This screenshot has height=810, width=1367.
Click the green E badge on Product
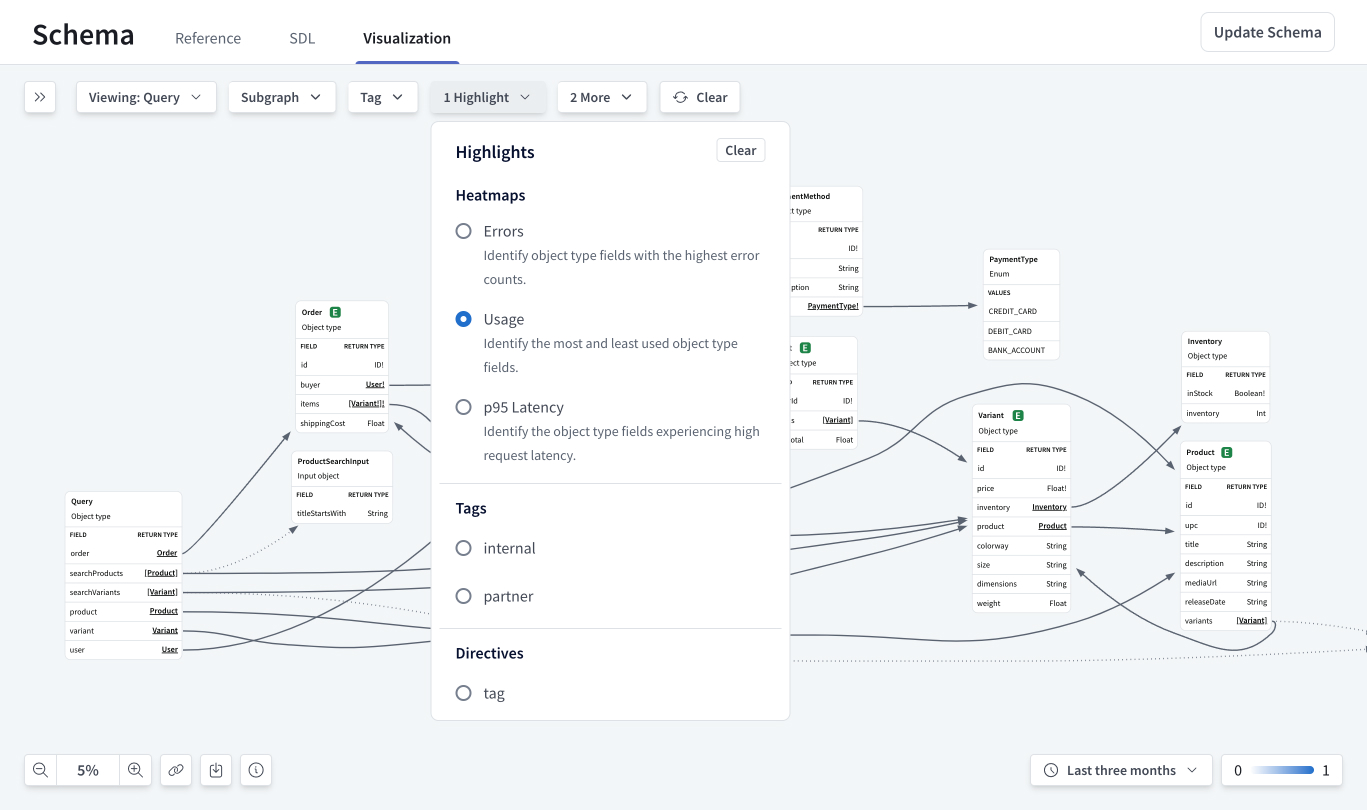[1227, 452]
